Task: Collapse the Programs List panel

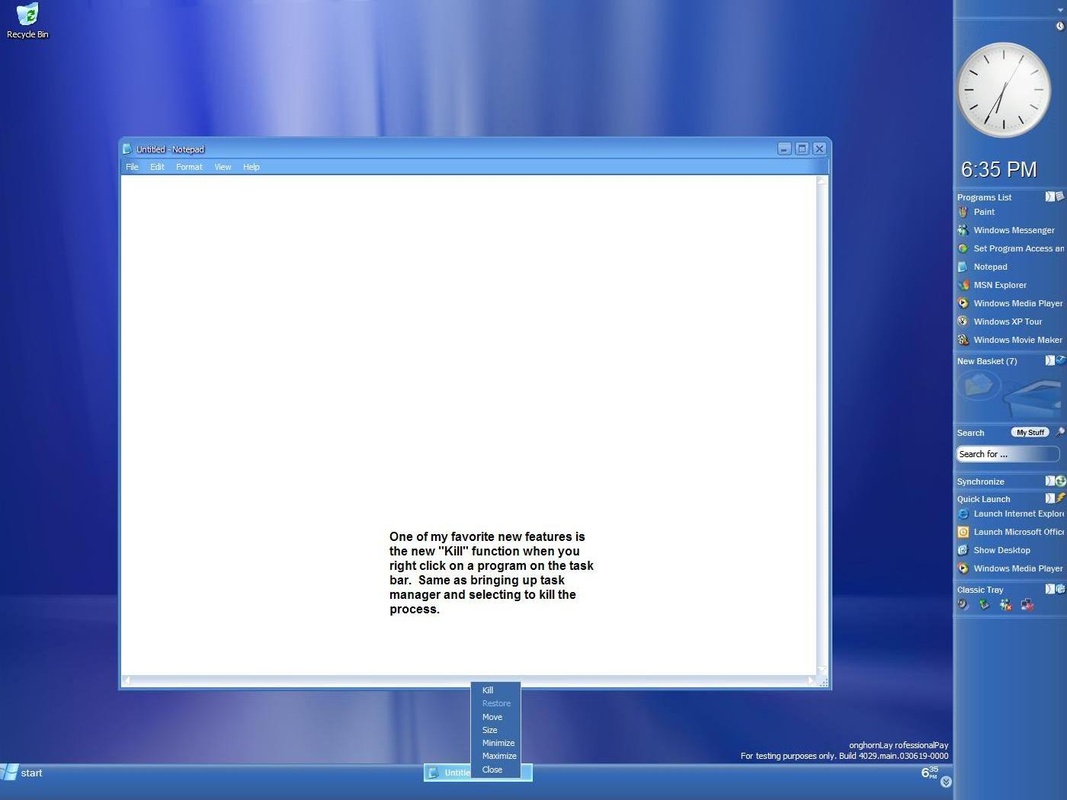Action: coord(1050,196)
